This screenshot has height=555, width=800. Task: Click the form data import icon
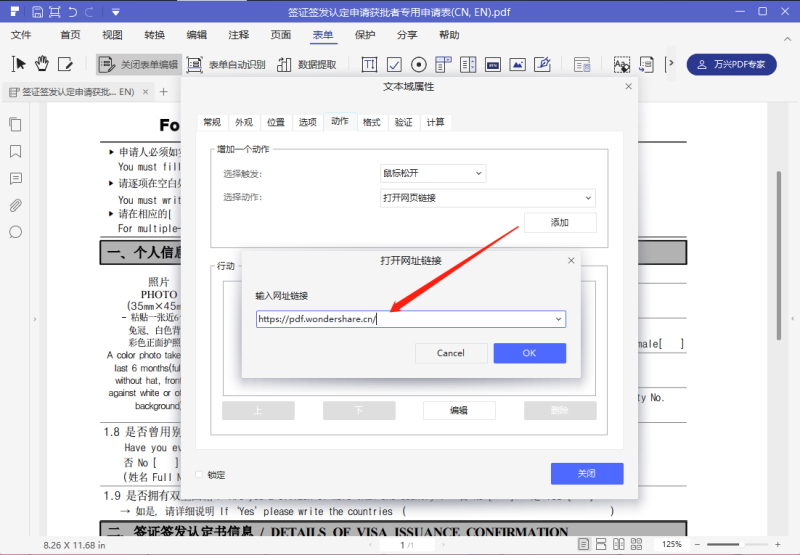646,64
